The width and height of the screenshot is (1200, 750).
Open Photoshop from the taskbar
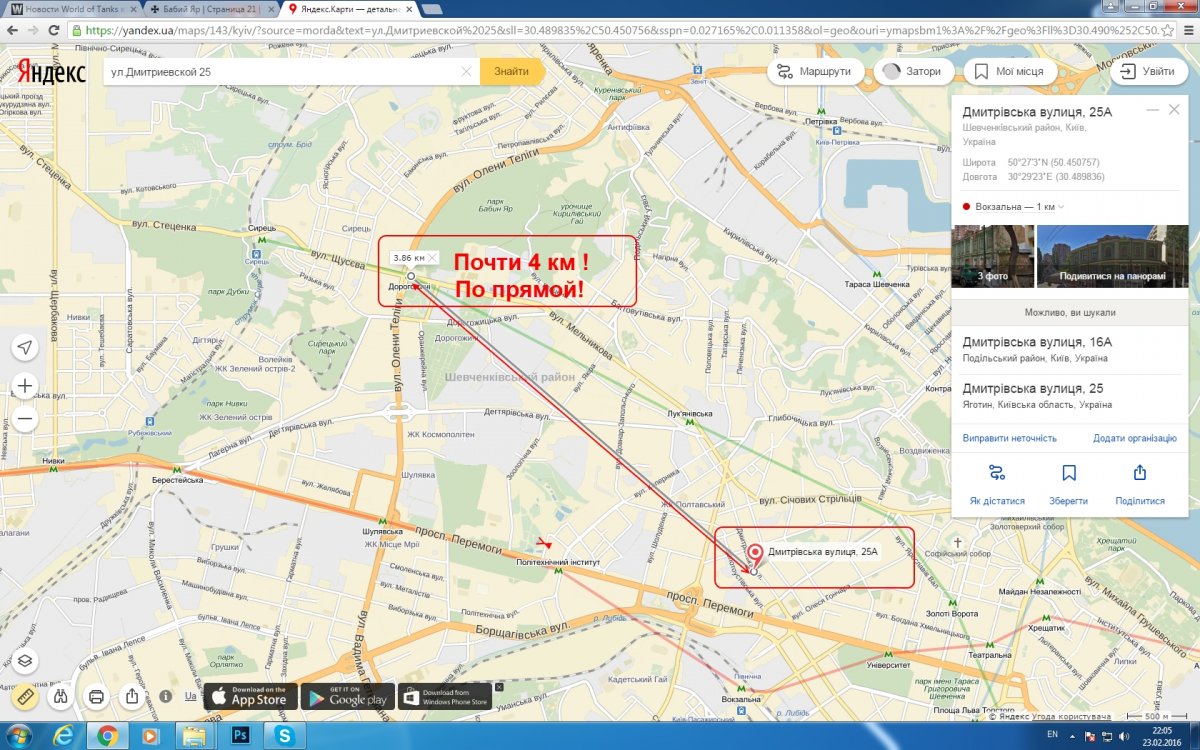[239, 736]
